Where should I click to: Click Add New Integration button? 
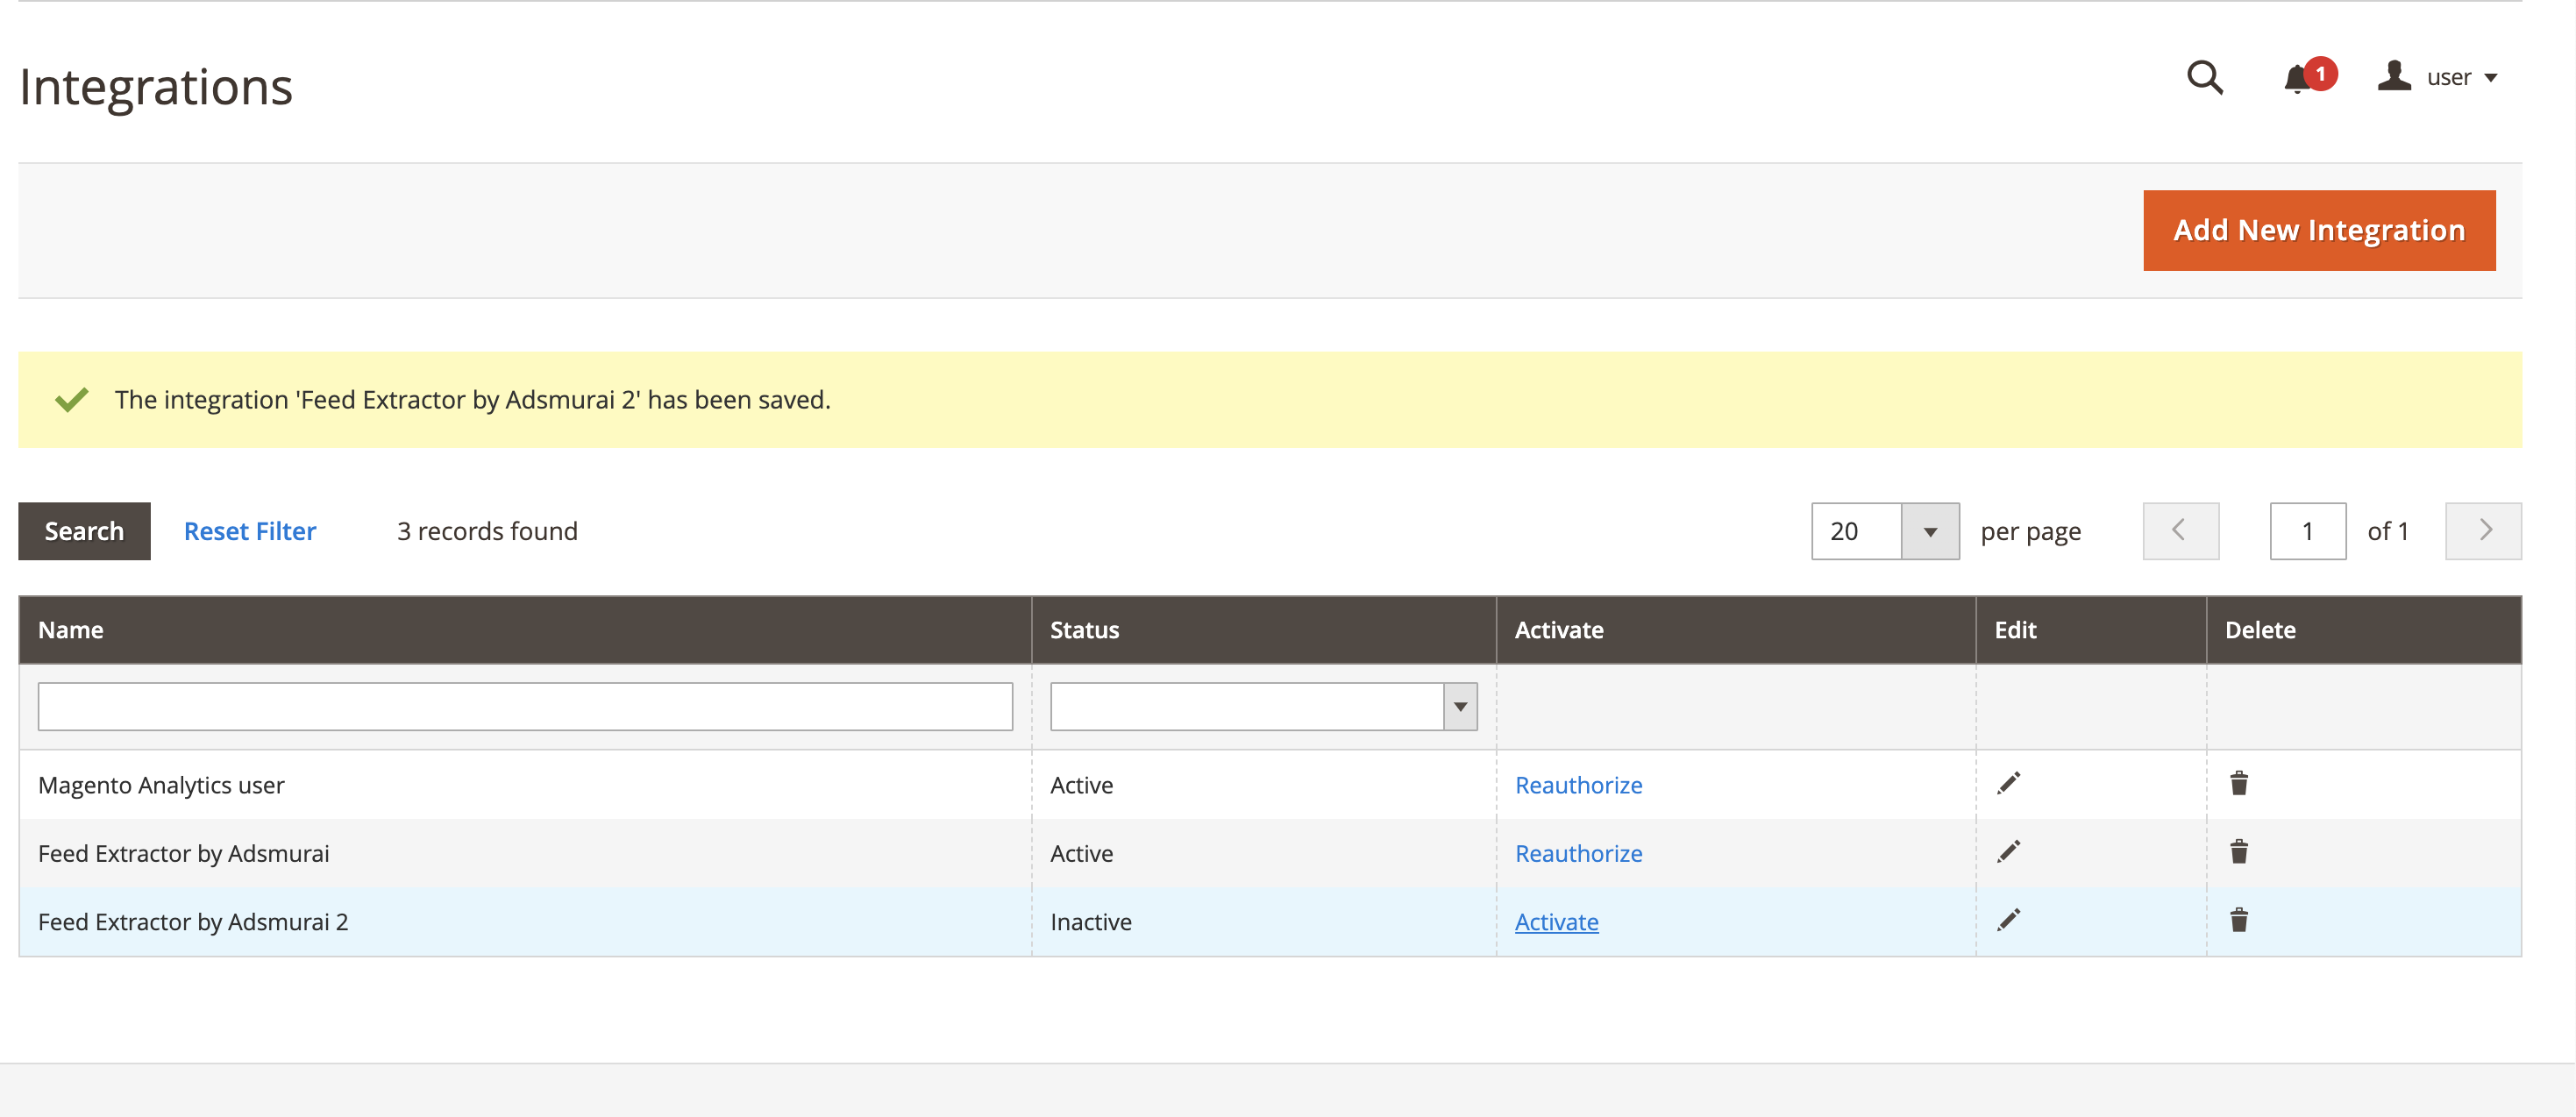click(2319, 230)
